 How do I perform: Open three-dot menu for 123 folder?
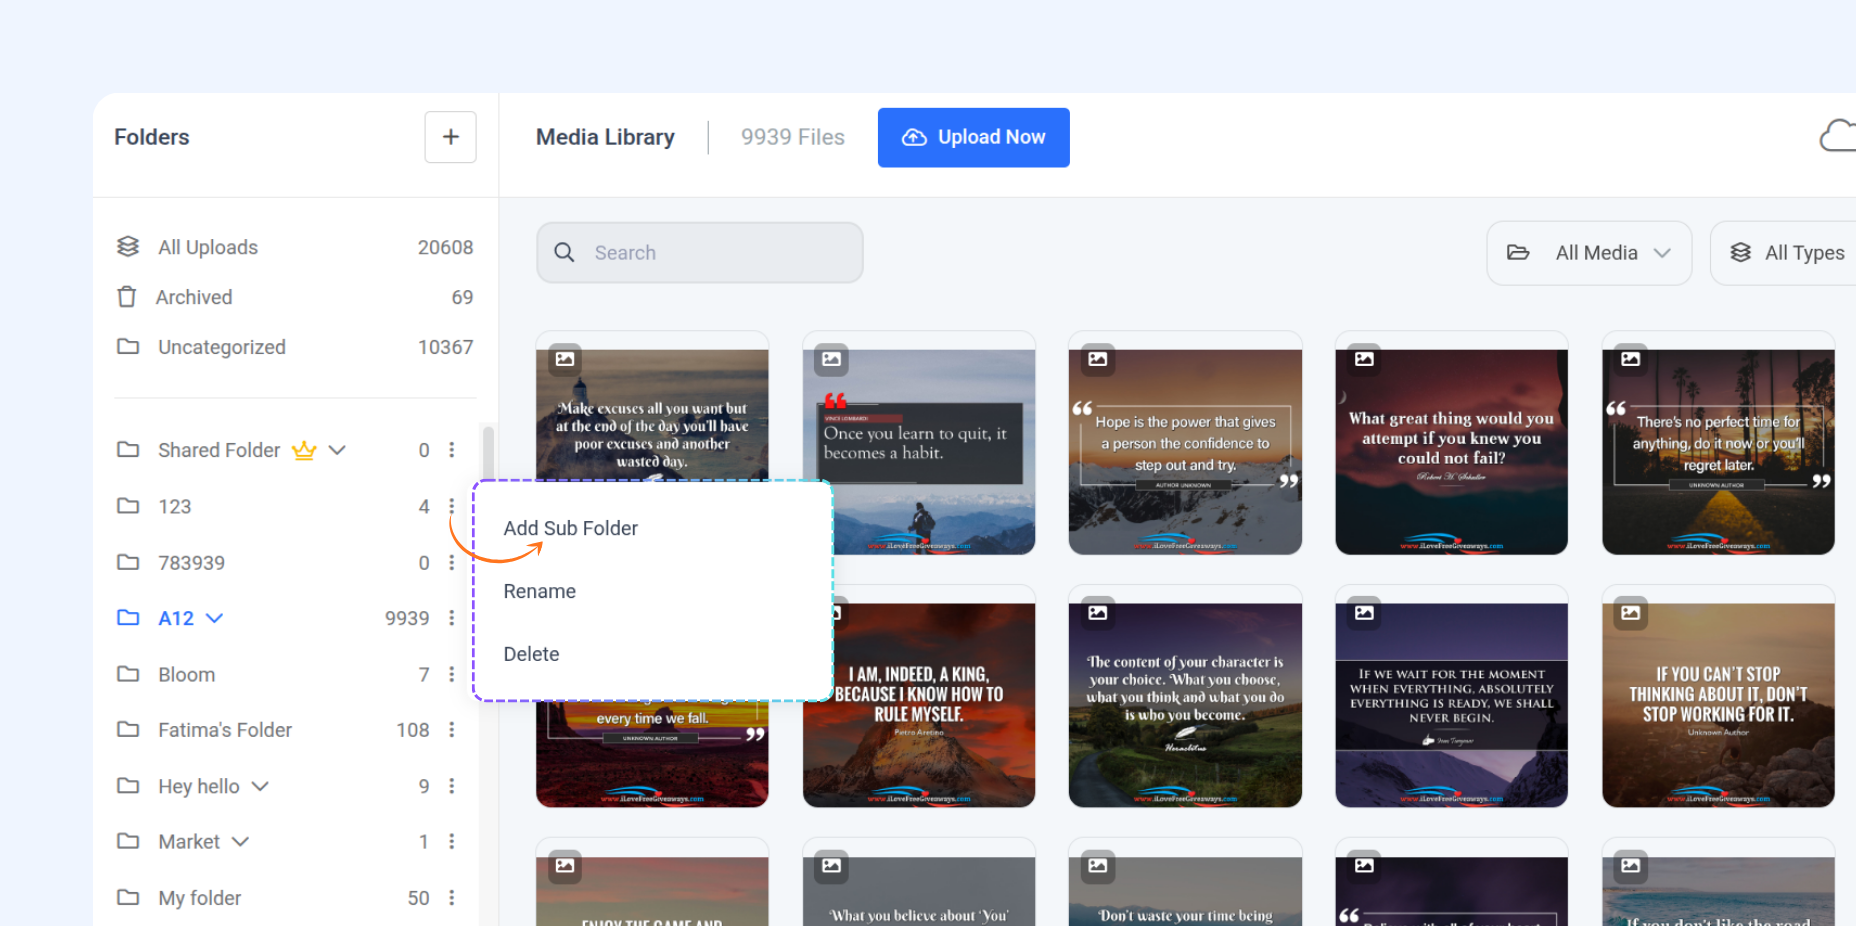coord(452,506)
